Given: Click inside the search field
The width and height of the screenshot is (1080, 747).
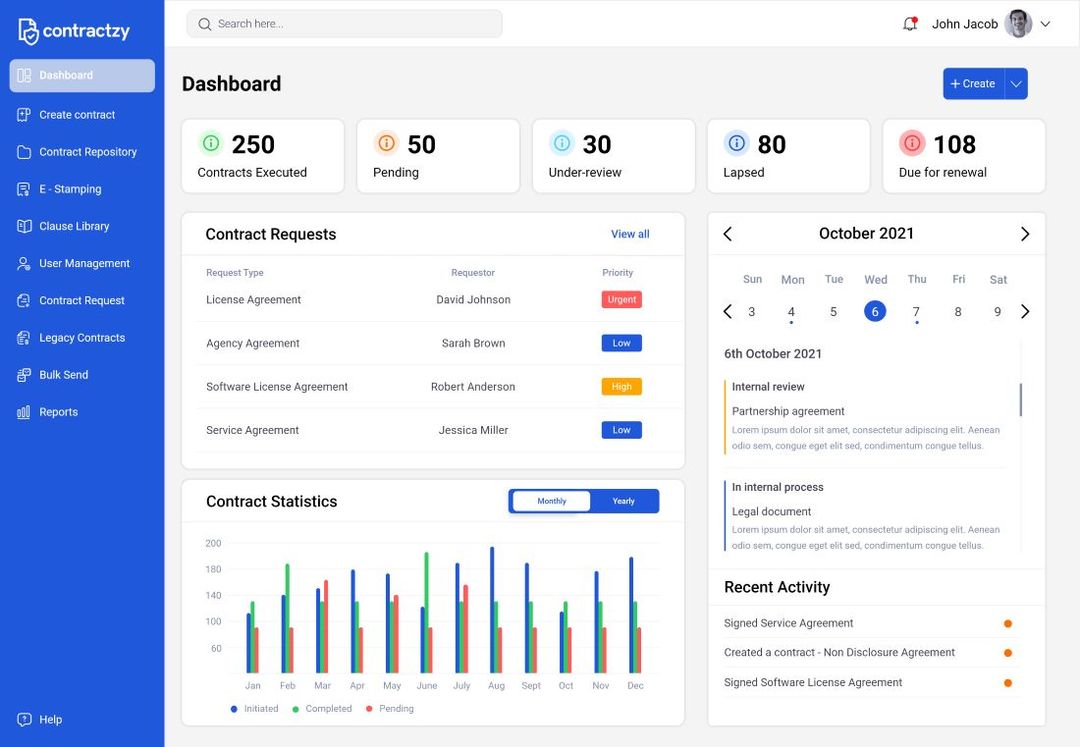Looking at the screenshot, I should [344, 23].
